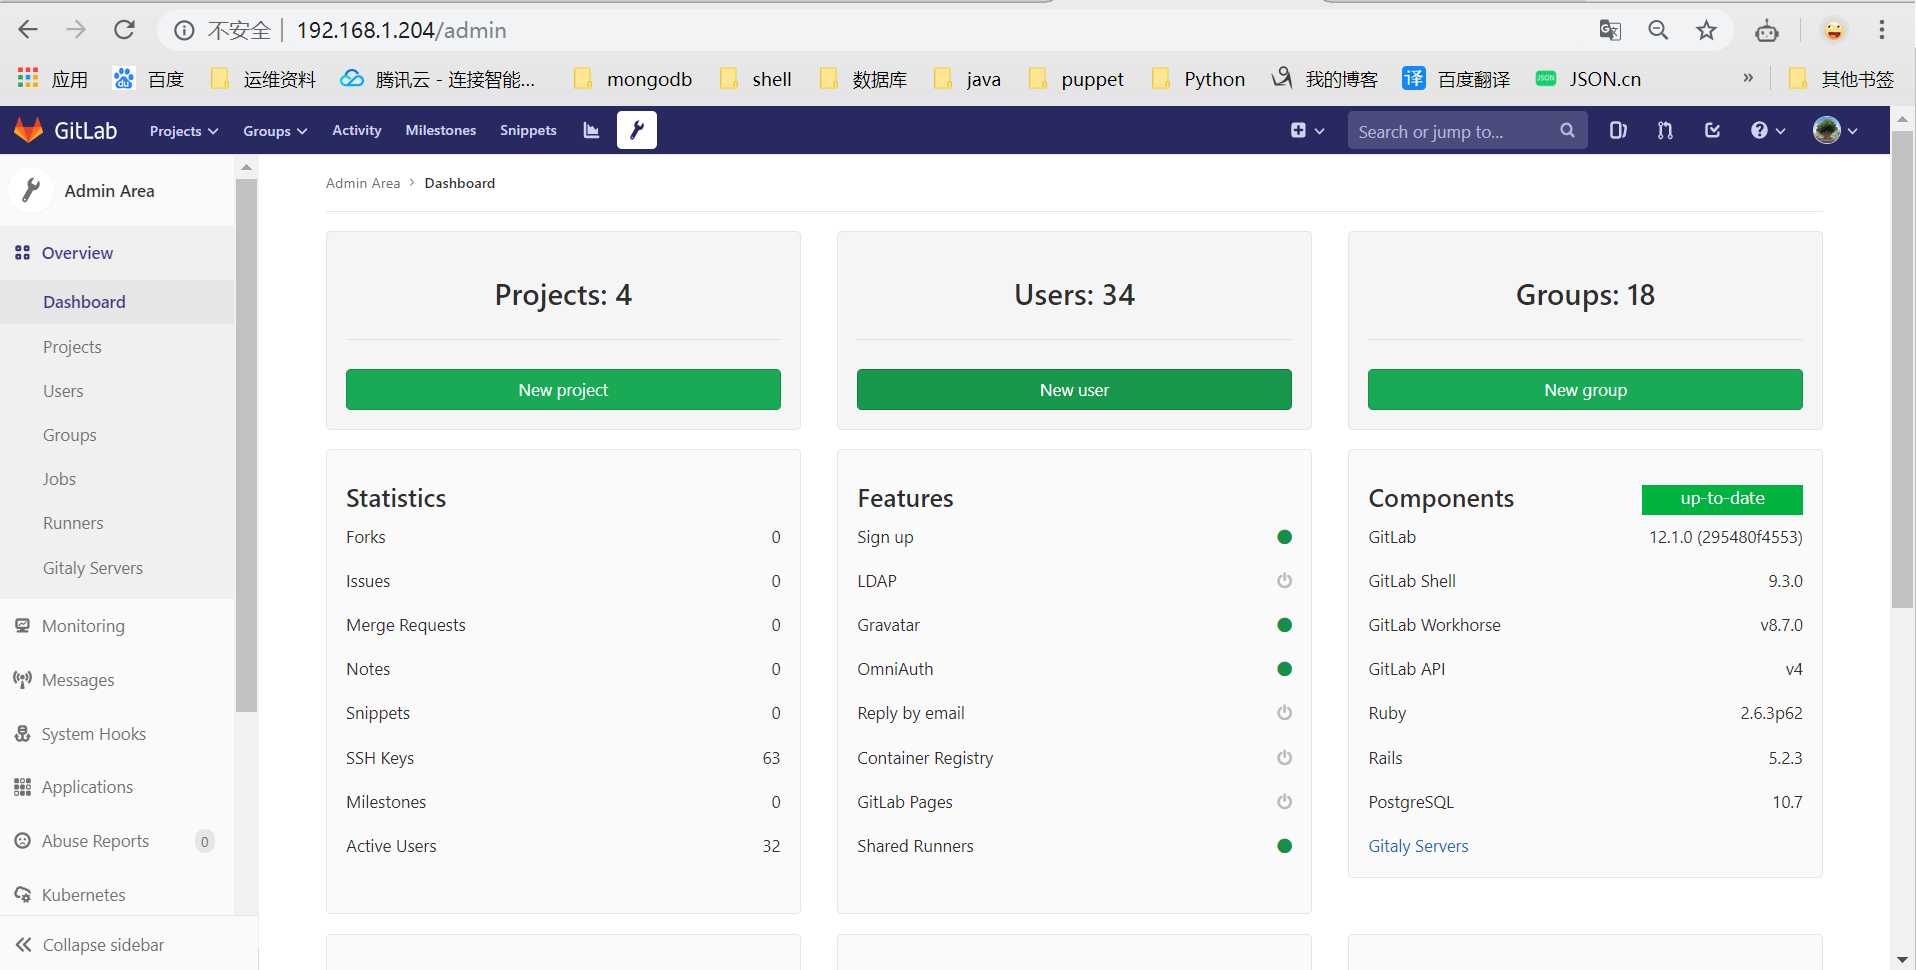This screenshot has height=970, width=1916.
Task: Click the Sign up green status dot
Action: point(1285,537)
